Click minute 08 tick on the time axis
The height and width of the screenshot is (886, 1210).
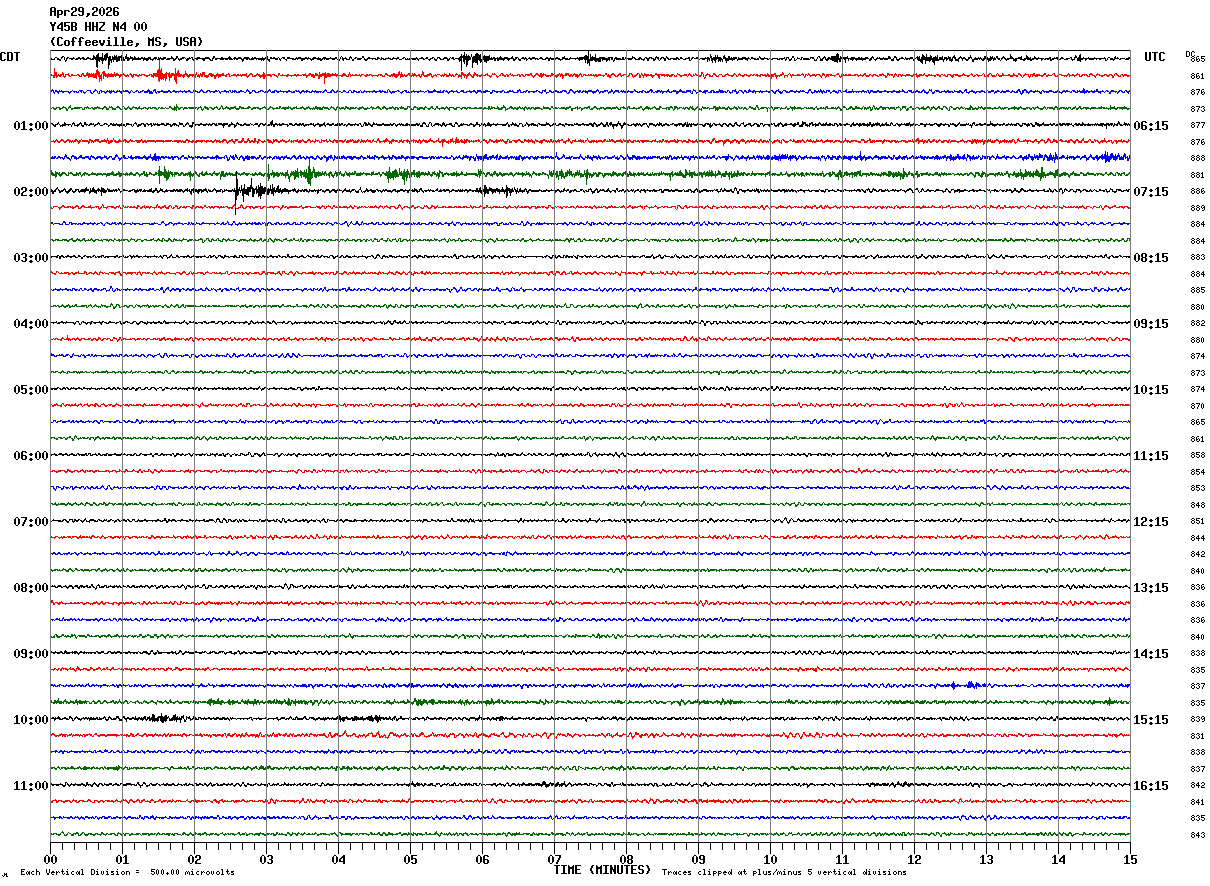tap(626, 859)
